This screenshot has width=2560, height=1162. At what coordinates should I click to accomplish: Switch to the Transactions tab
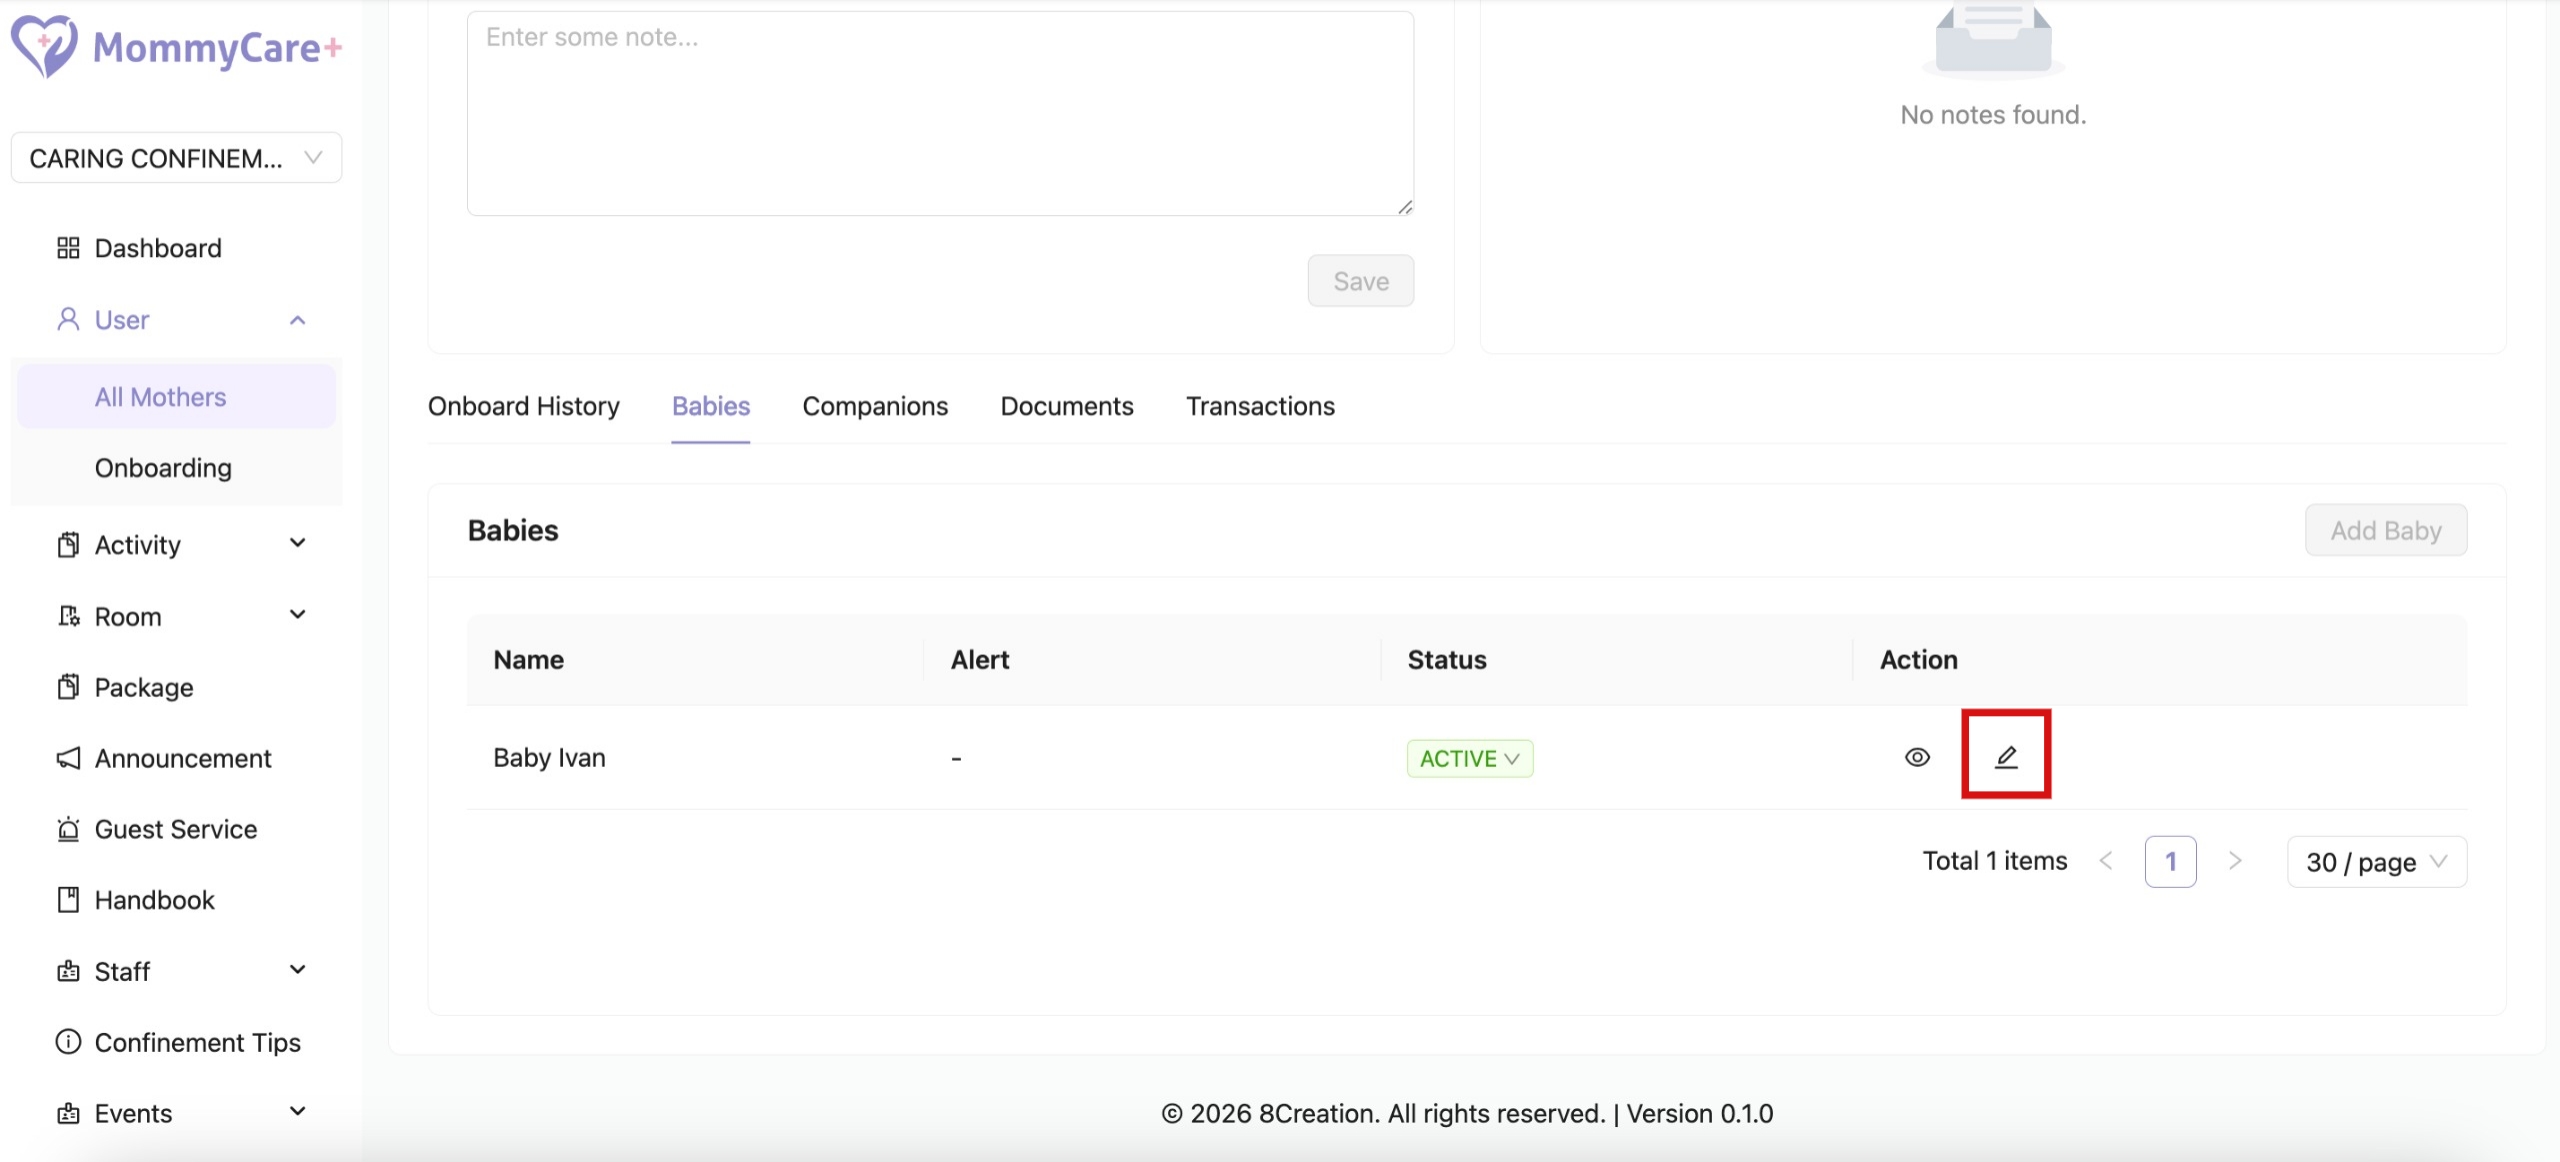pos(1259,406)
